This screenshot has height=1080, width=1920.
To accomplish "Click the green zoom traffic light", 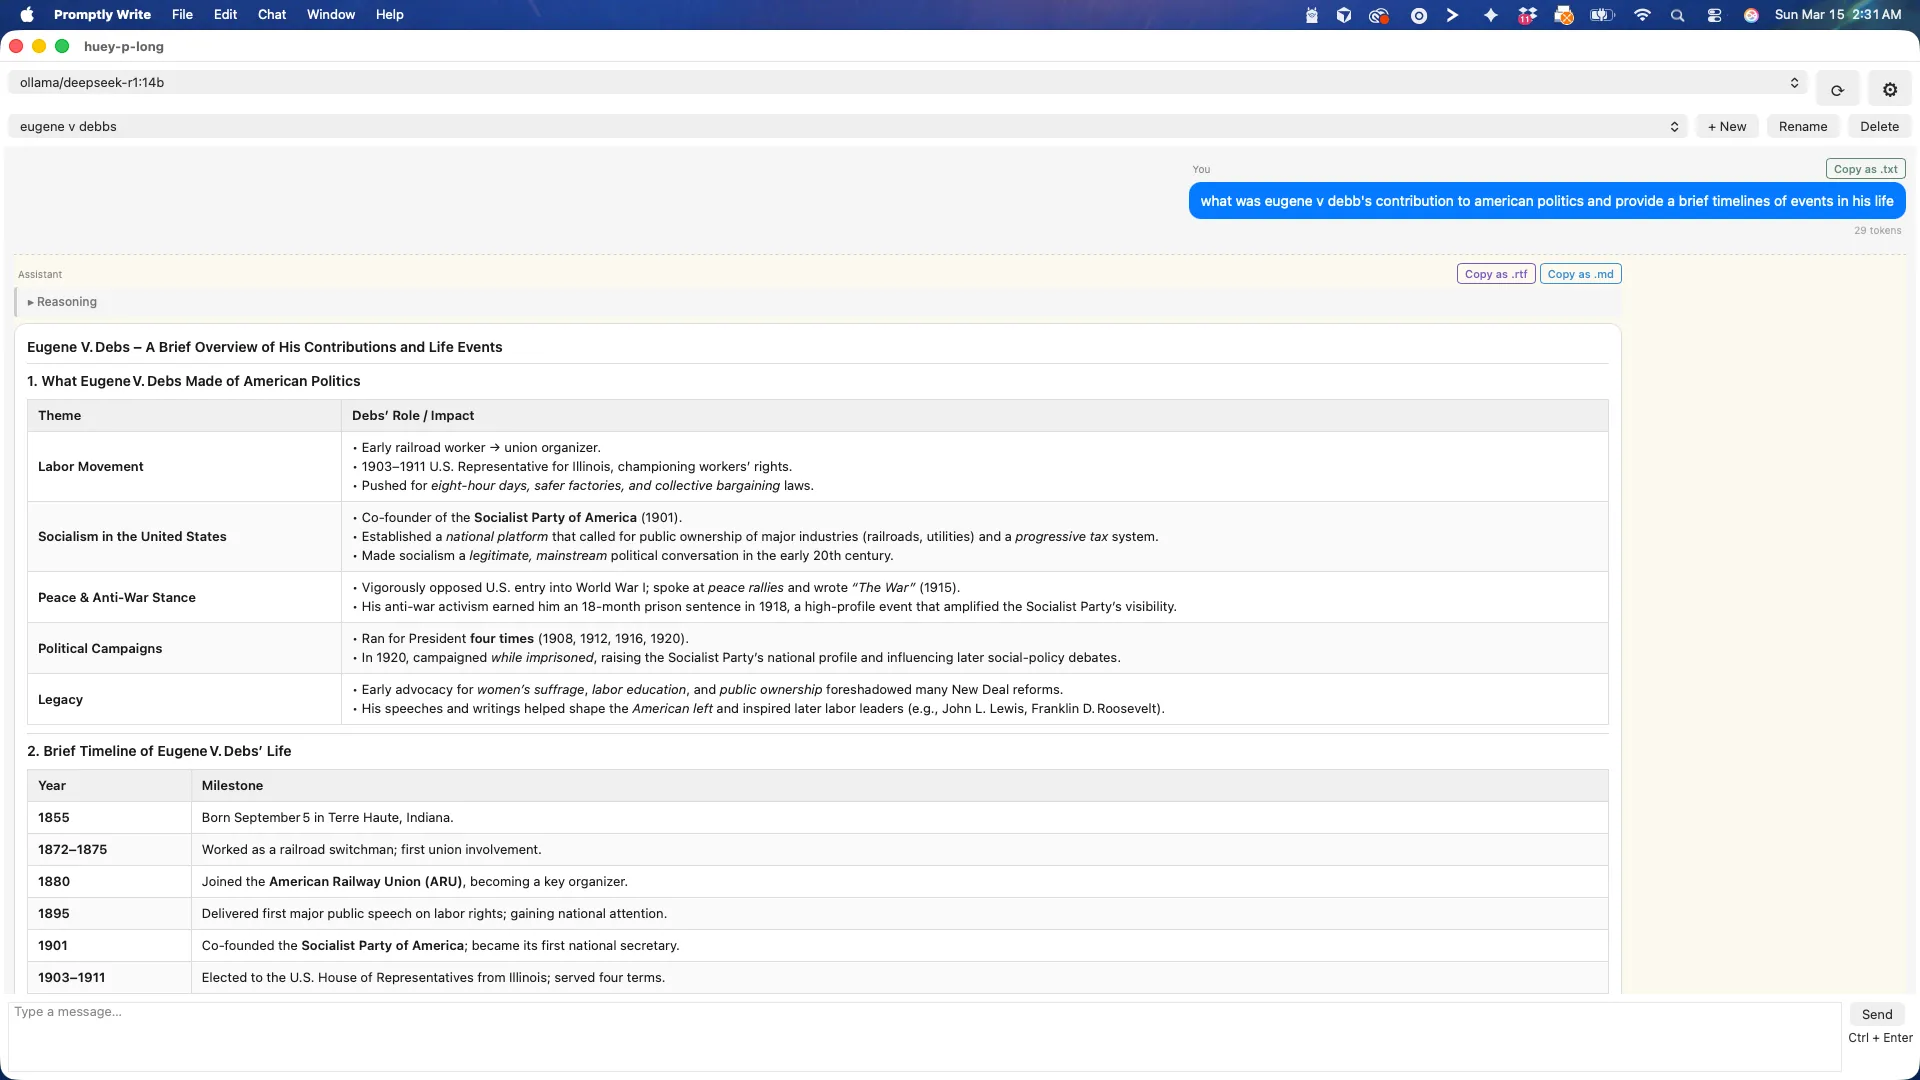I will [62, 46].
